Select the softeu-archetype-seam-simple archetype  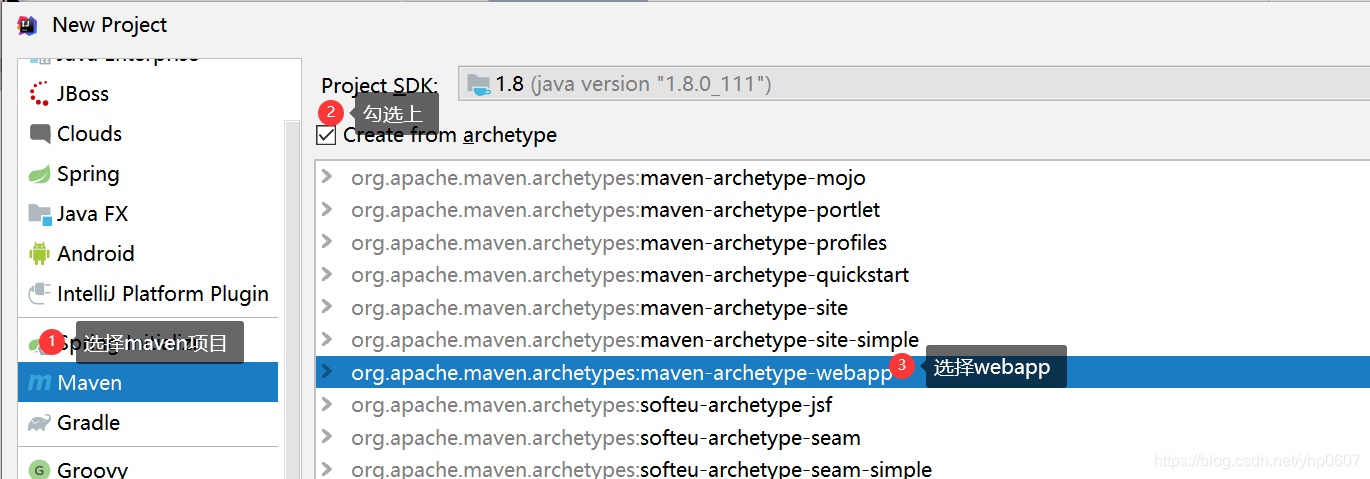click(842, 468)
